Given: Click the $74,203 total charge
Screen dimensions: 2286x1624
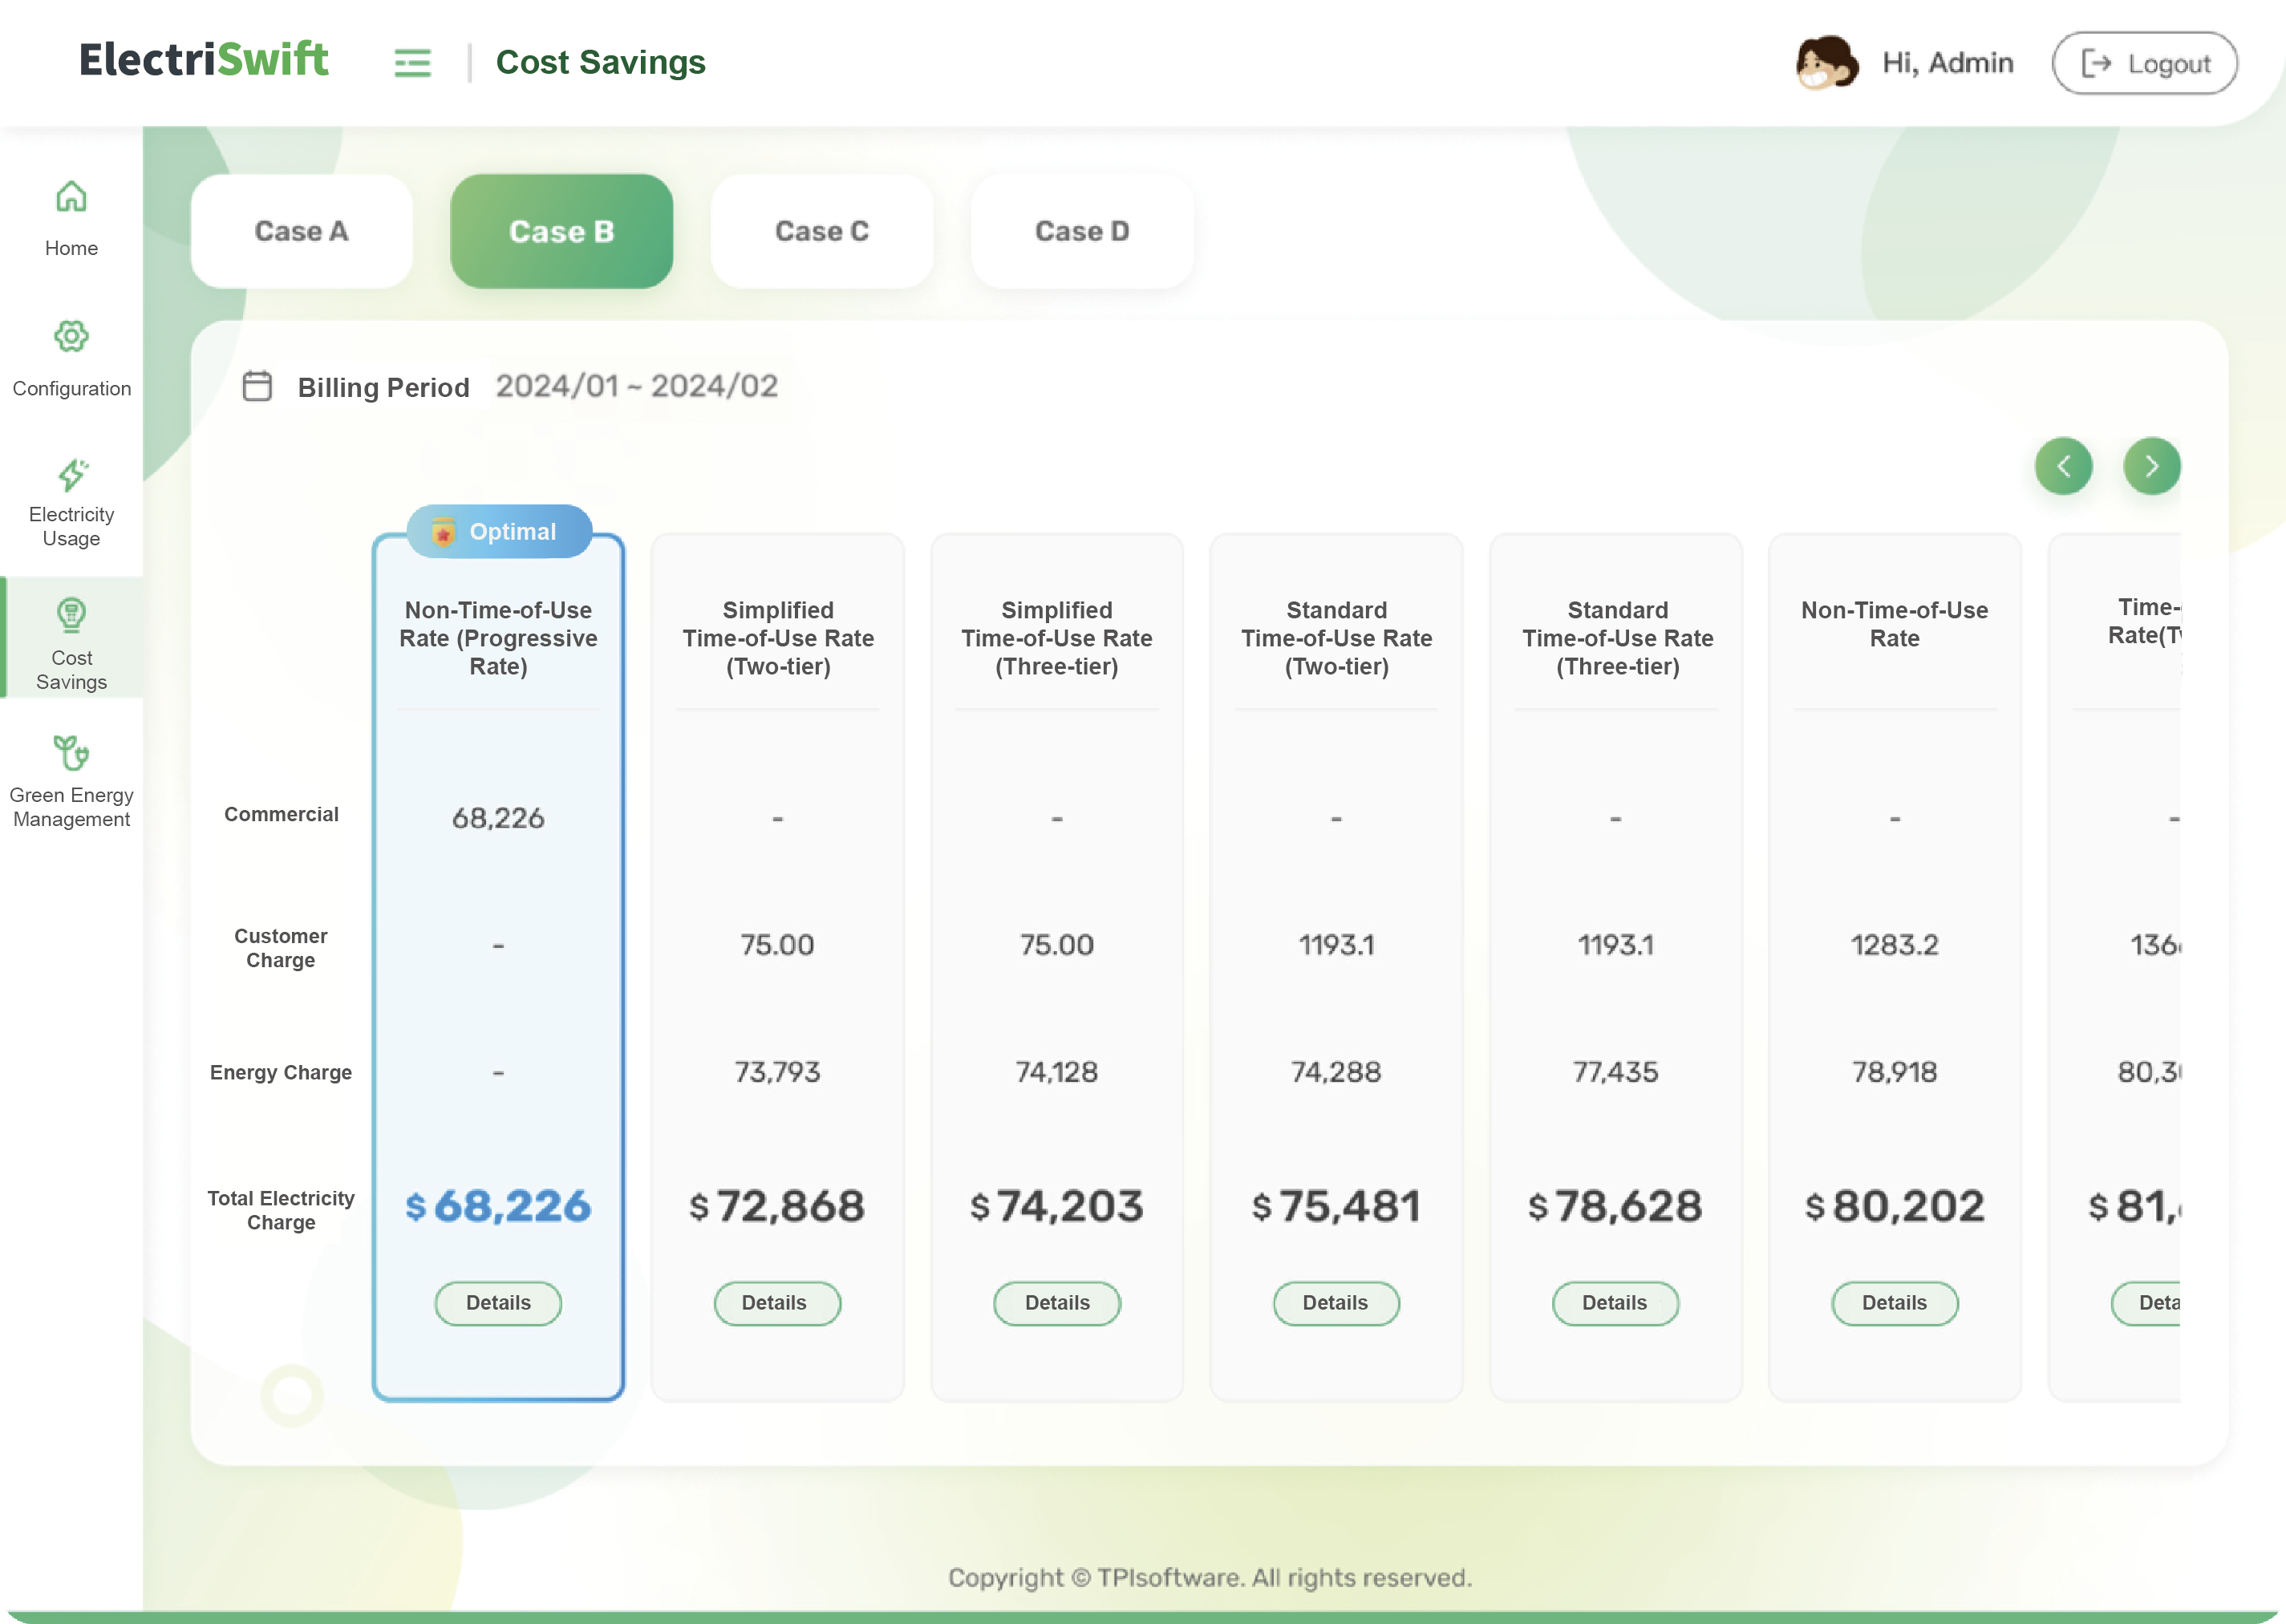Looking at the screenshot, I should point(1057,1206).
